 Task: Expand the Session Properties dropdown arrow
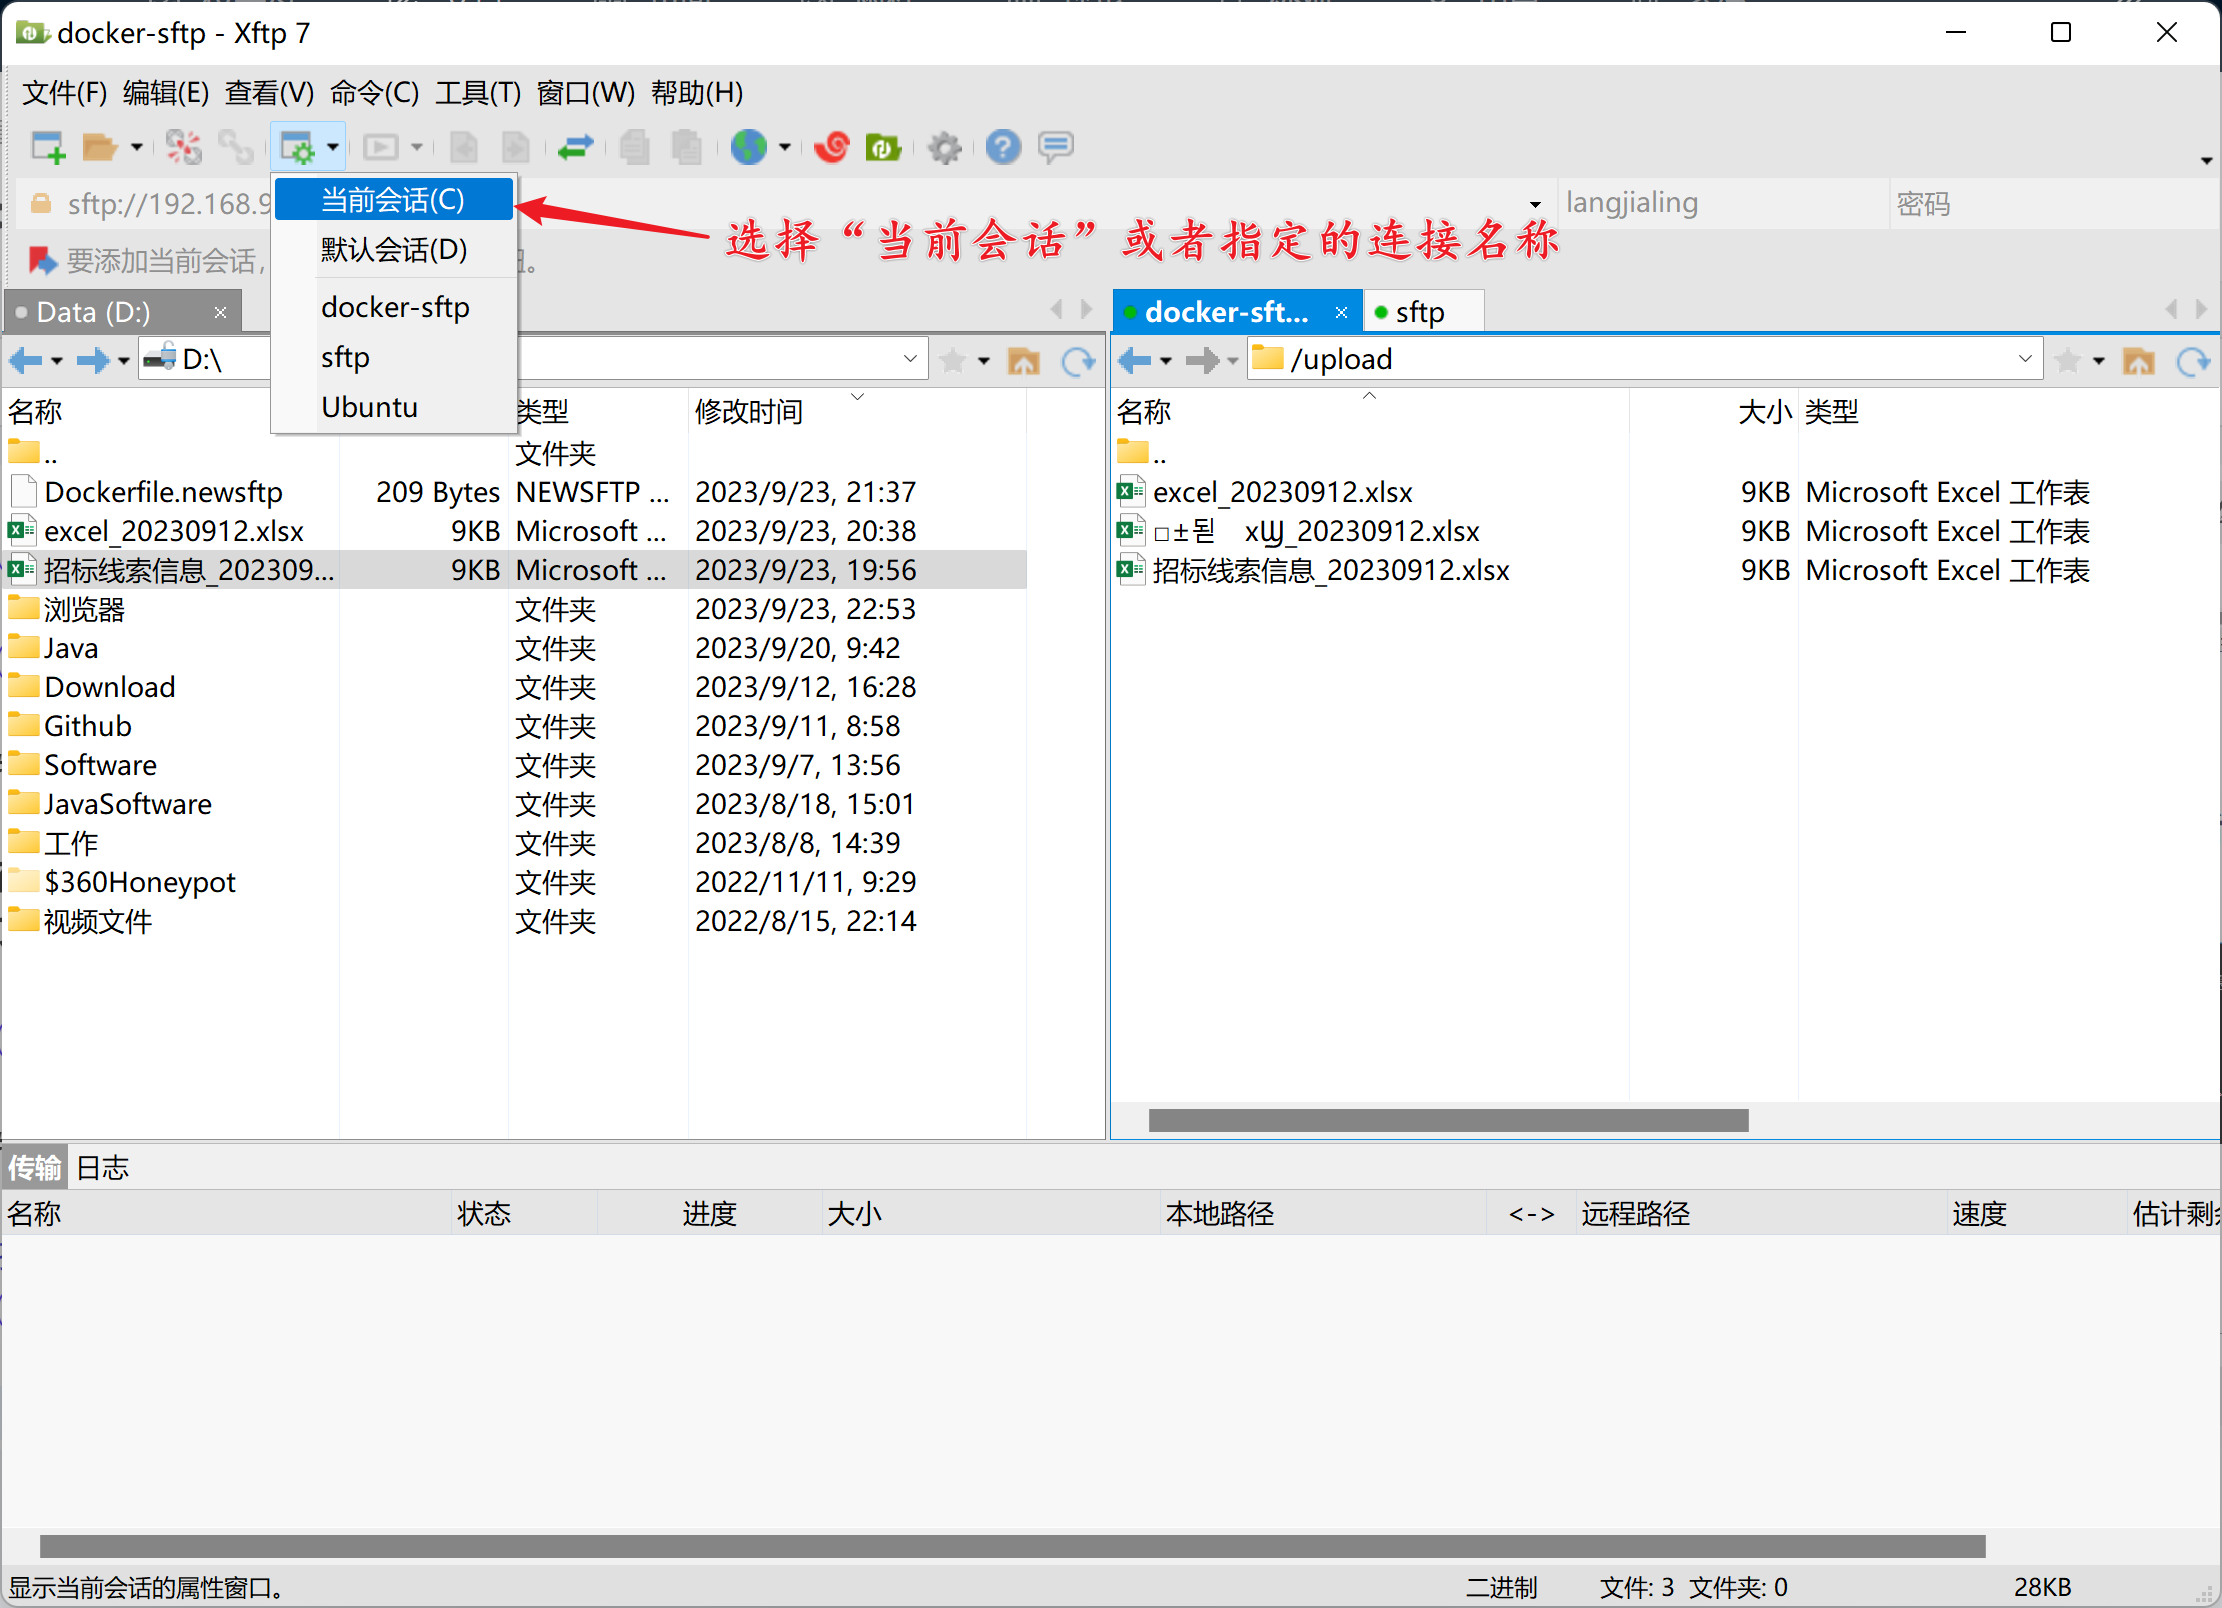(x=333, y=148)
